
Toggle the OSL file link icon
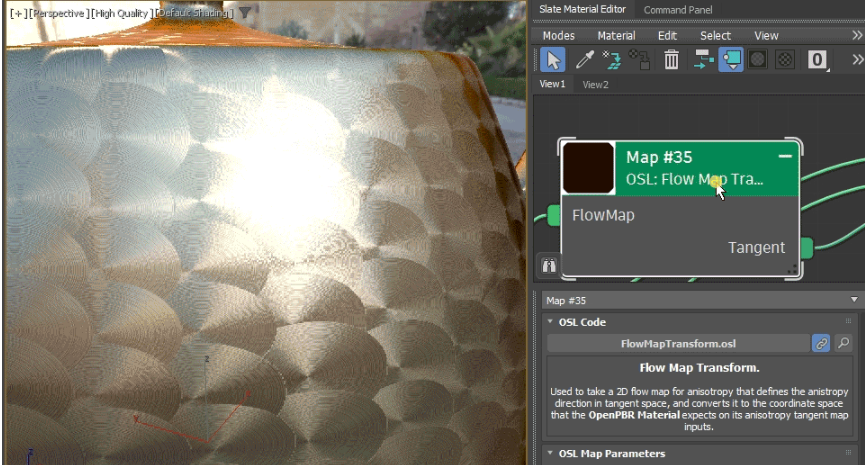pyautogui.click(x=821, y=343)
